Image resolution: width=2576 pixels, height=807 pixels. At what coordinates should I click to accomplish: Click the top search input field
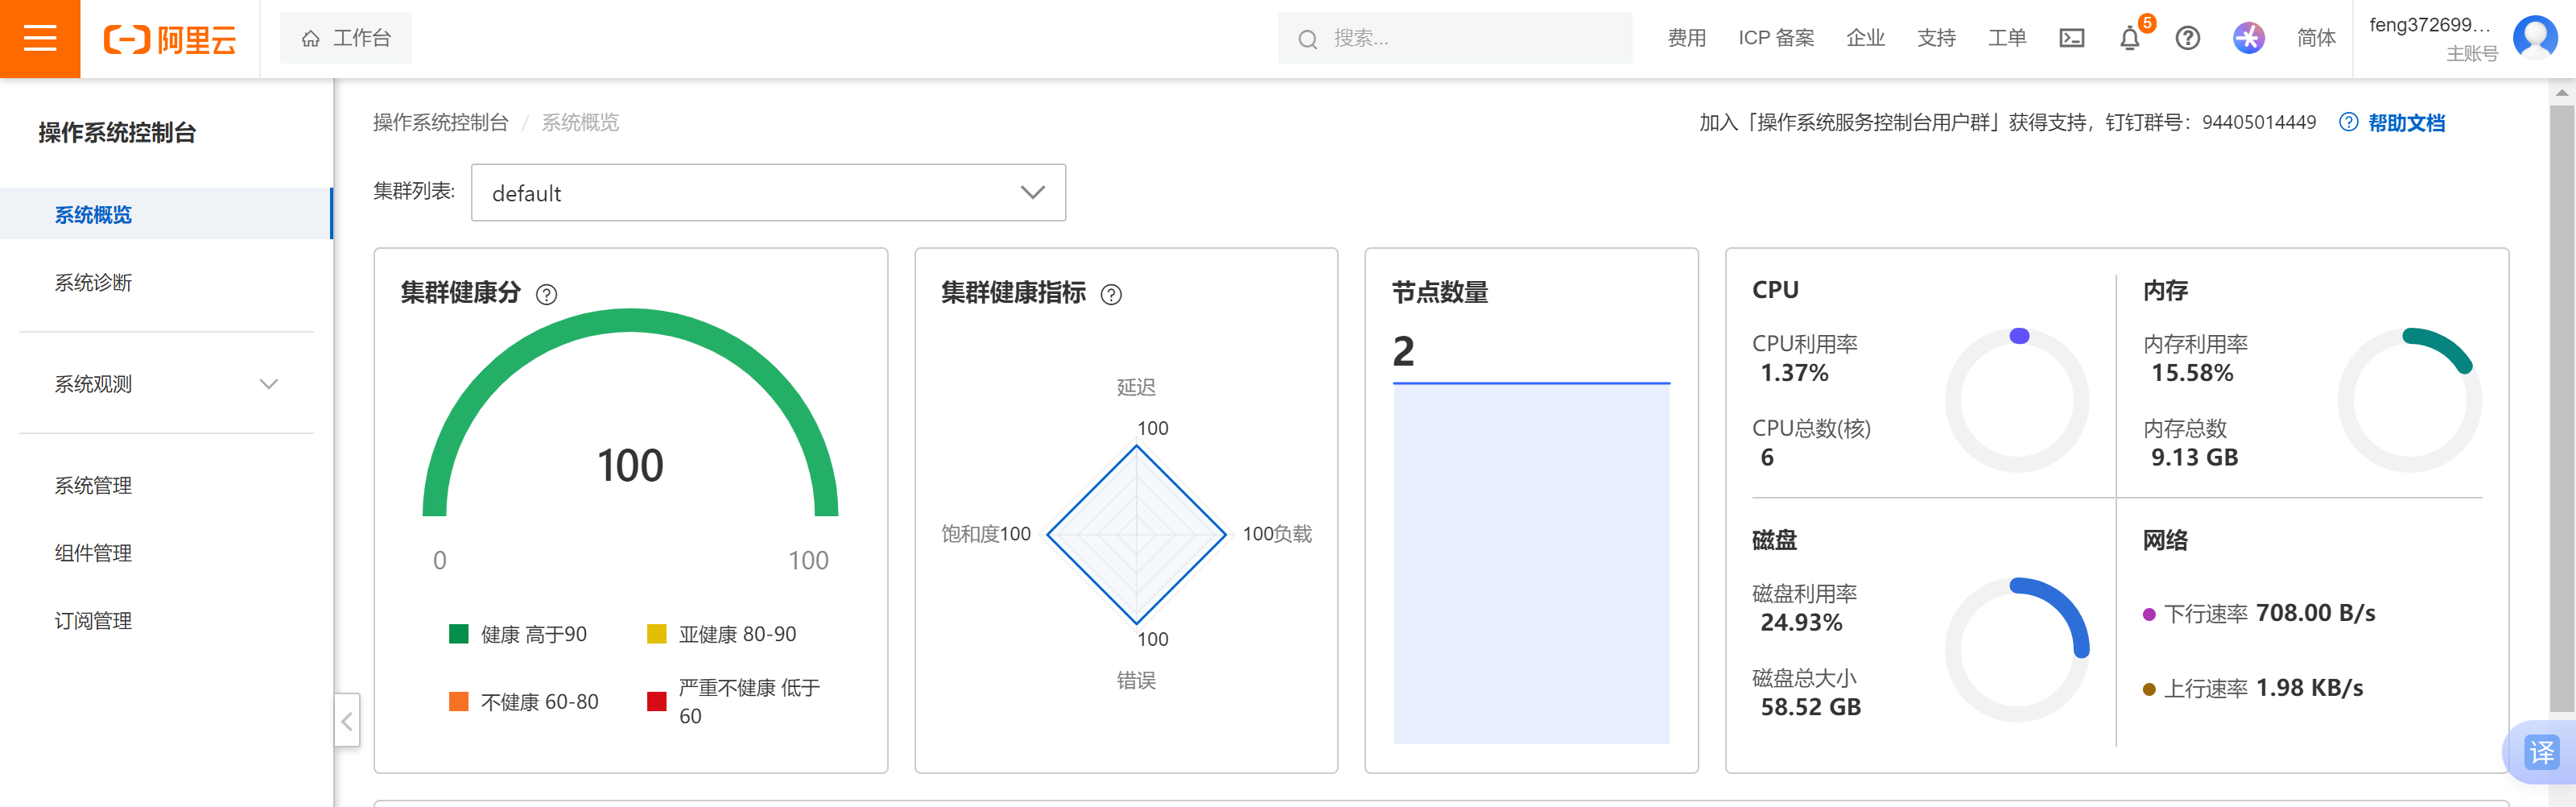tap(1454, 38)
